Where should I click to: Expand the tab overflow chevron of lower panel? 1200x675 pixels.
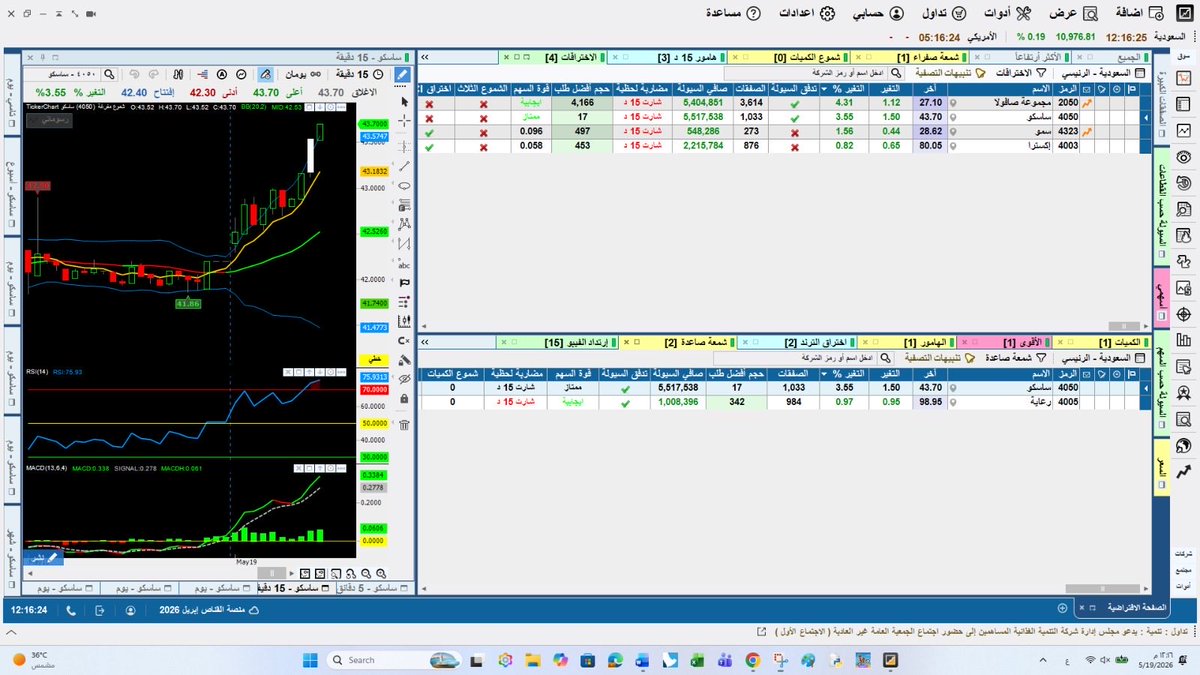pyautogui.click(x=427, y=343)
